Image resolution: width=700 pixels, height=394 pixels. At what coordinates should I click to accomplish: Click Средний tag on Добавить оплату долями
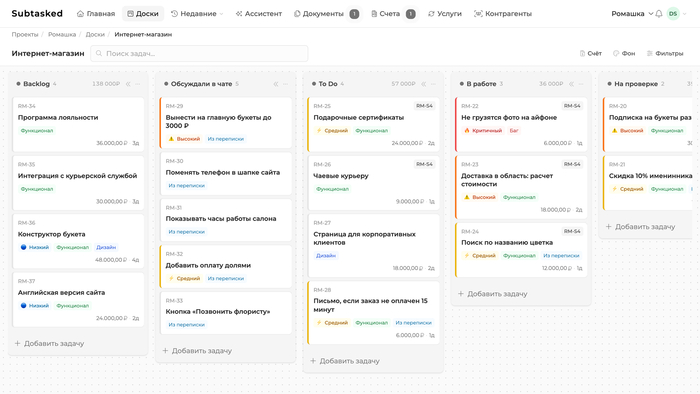coord(184,278)
